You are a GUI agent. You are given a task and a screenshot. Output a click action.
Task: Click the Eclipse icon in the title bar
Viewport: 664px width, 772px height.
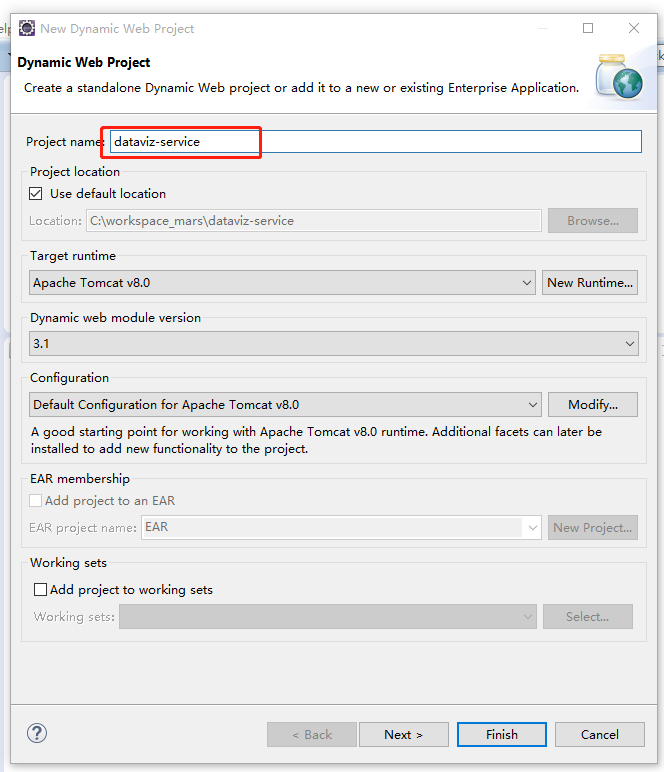coord(27,28)
